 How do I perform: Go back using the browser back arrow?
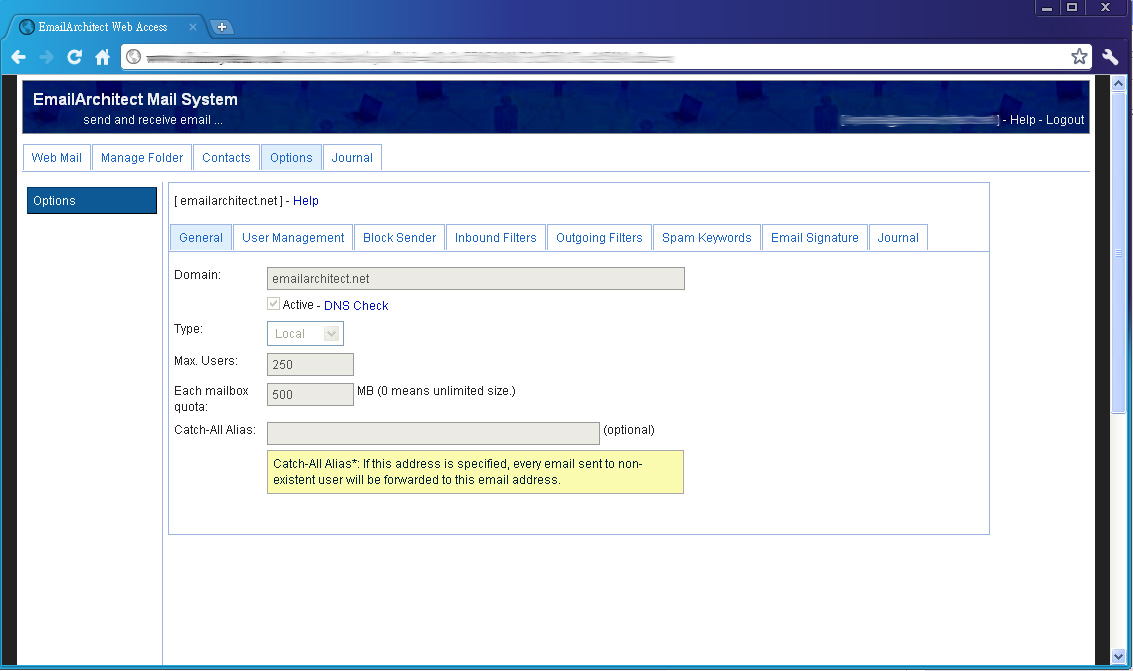point(19,57)
